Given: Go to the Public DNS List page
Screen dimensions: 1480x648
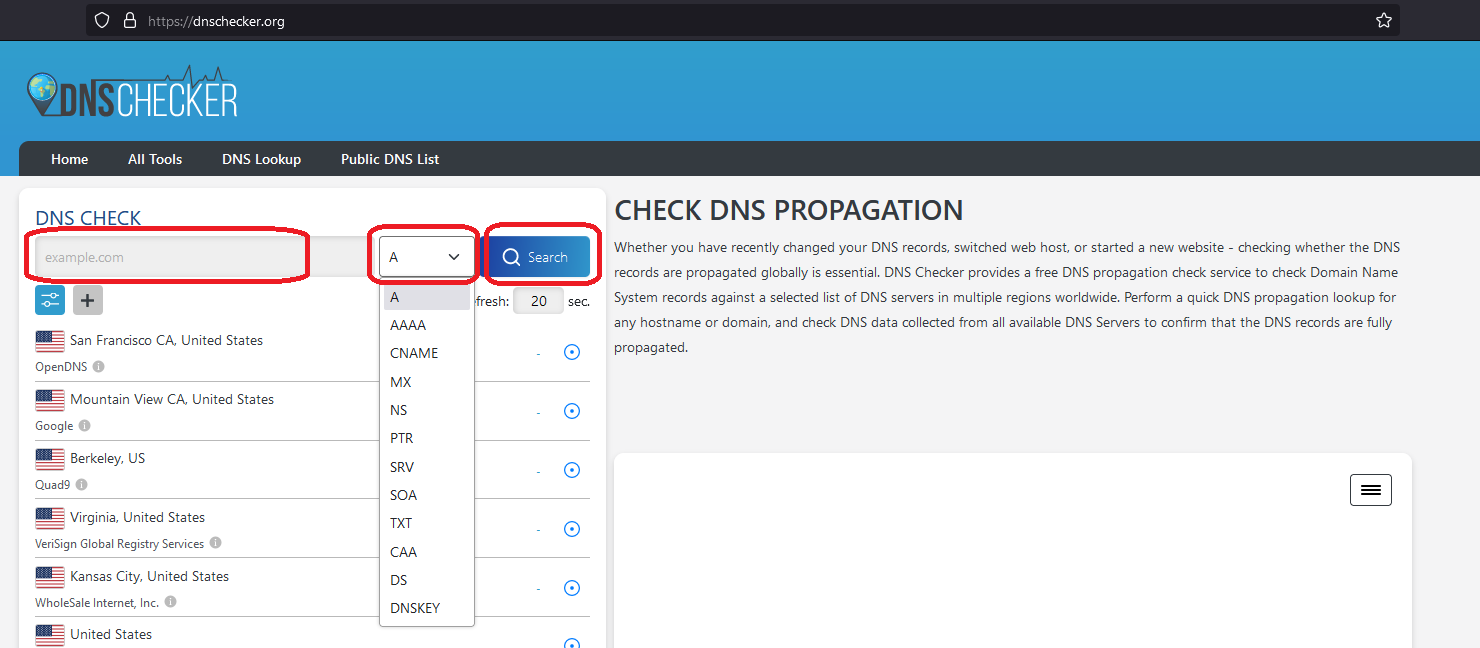Looking at the screenshot, I should click(390, 159).
